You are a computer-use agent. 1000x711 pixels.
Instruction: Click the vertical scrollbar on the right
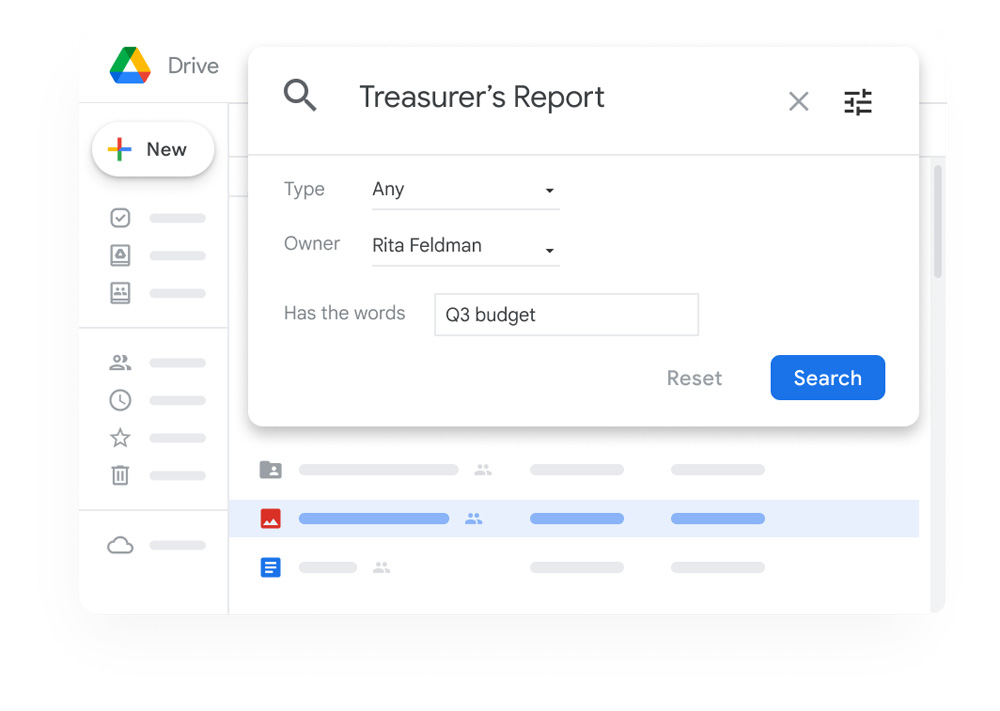(x=937, y=222)
